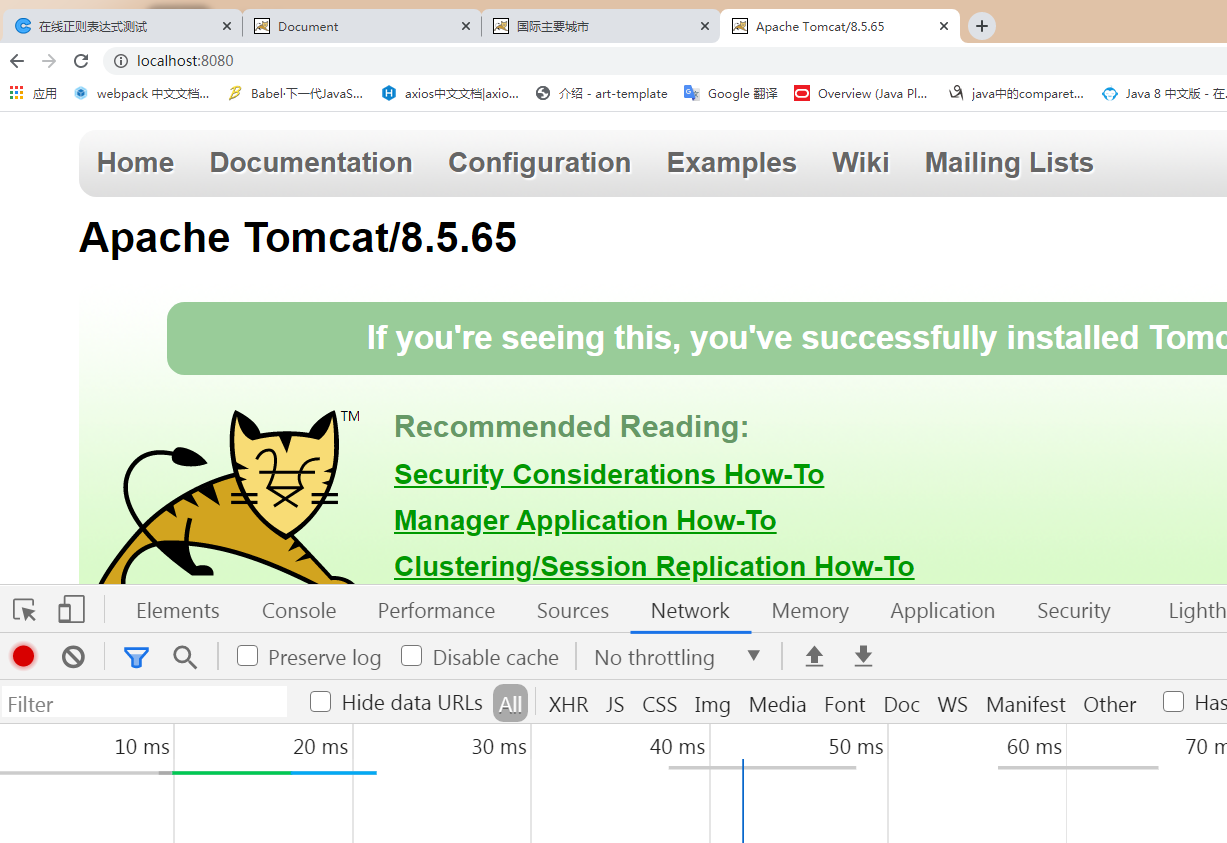Open the No throttling dropdown
Viewport: 1227px width, 843px height.
coord(677,657)
